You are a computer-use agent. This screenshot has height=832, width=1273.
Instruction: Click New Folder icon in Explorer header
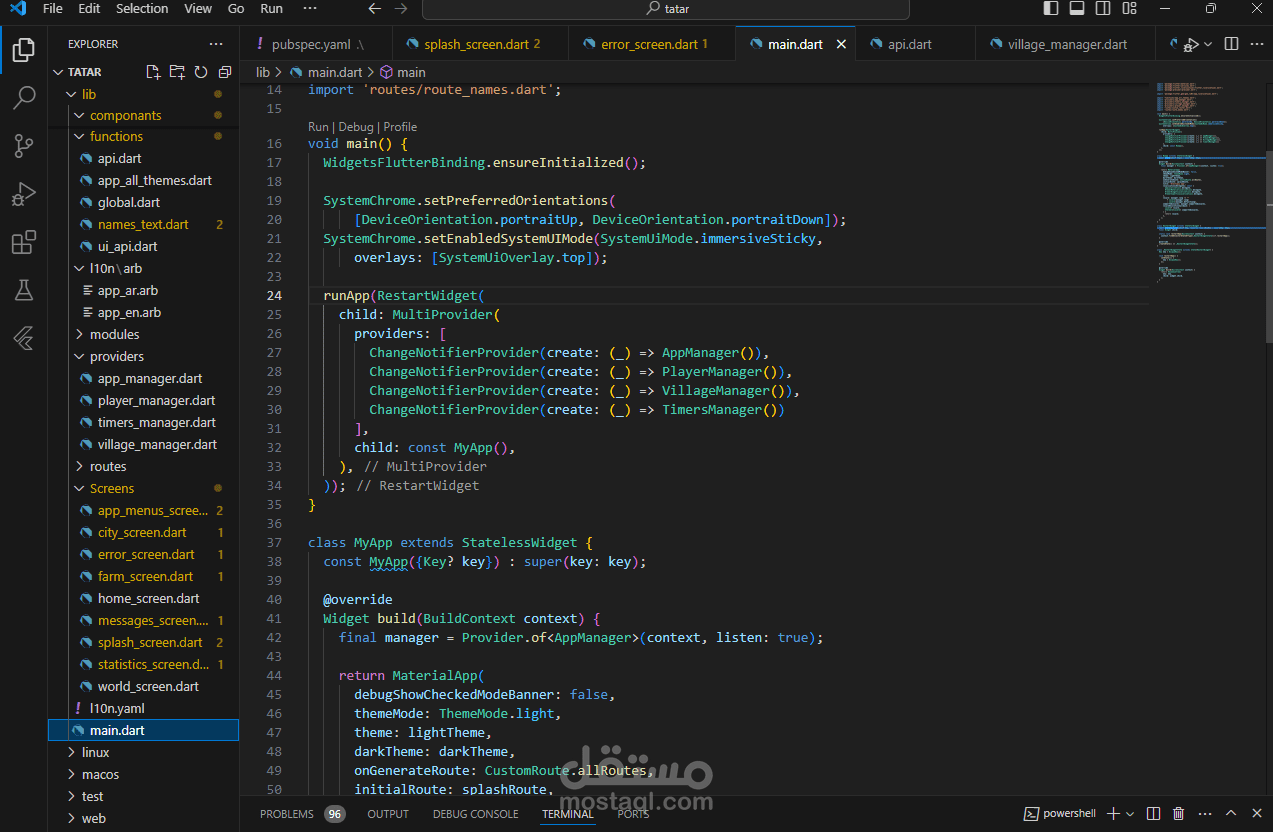point(177,72)
